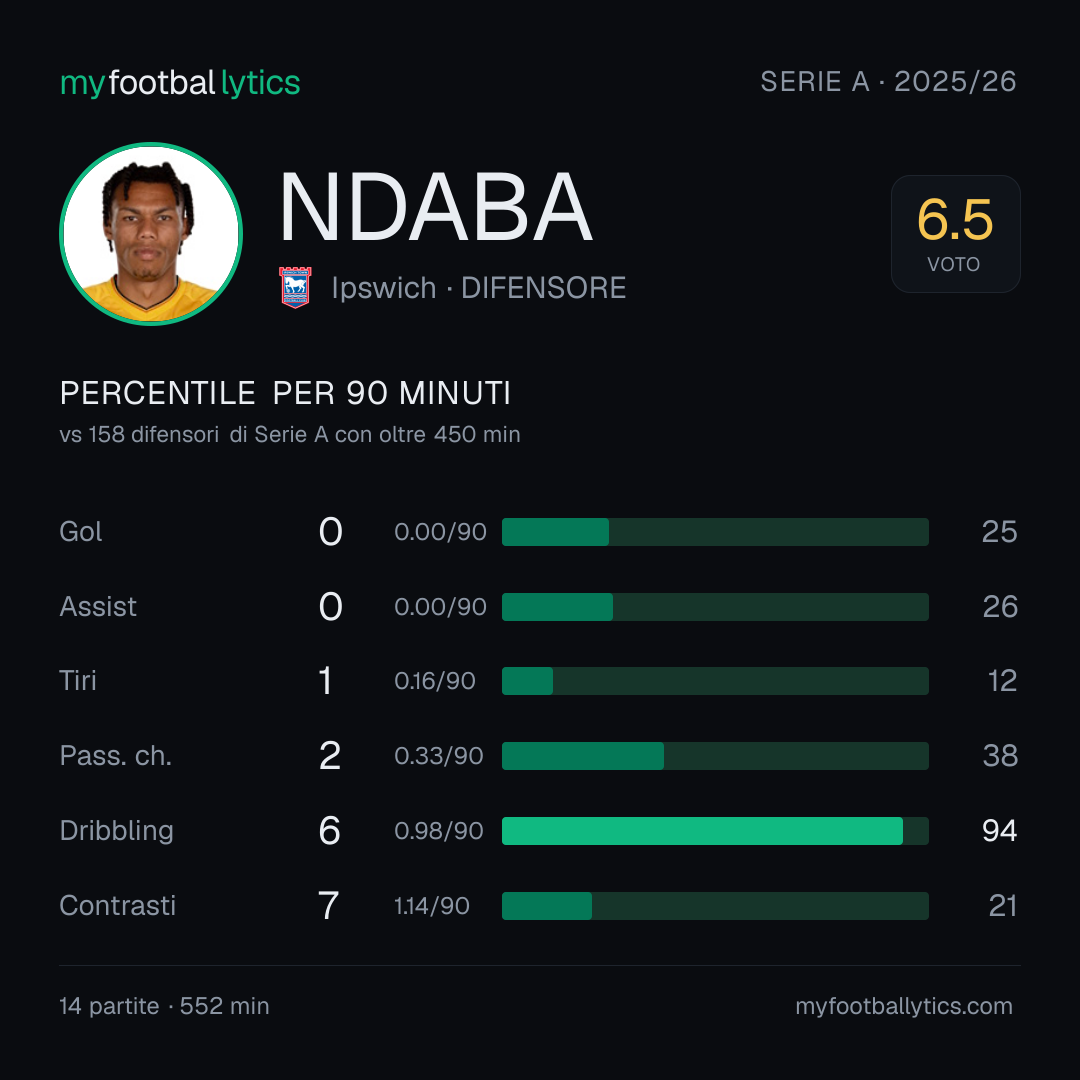The image size is (1080, 1080).
Task: Click the Ipswich · DIFENSORE text
Action: pos(479,288)
